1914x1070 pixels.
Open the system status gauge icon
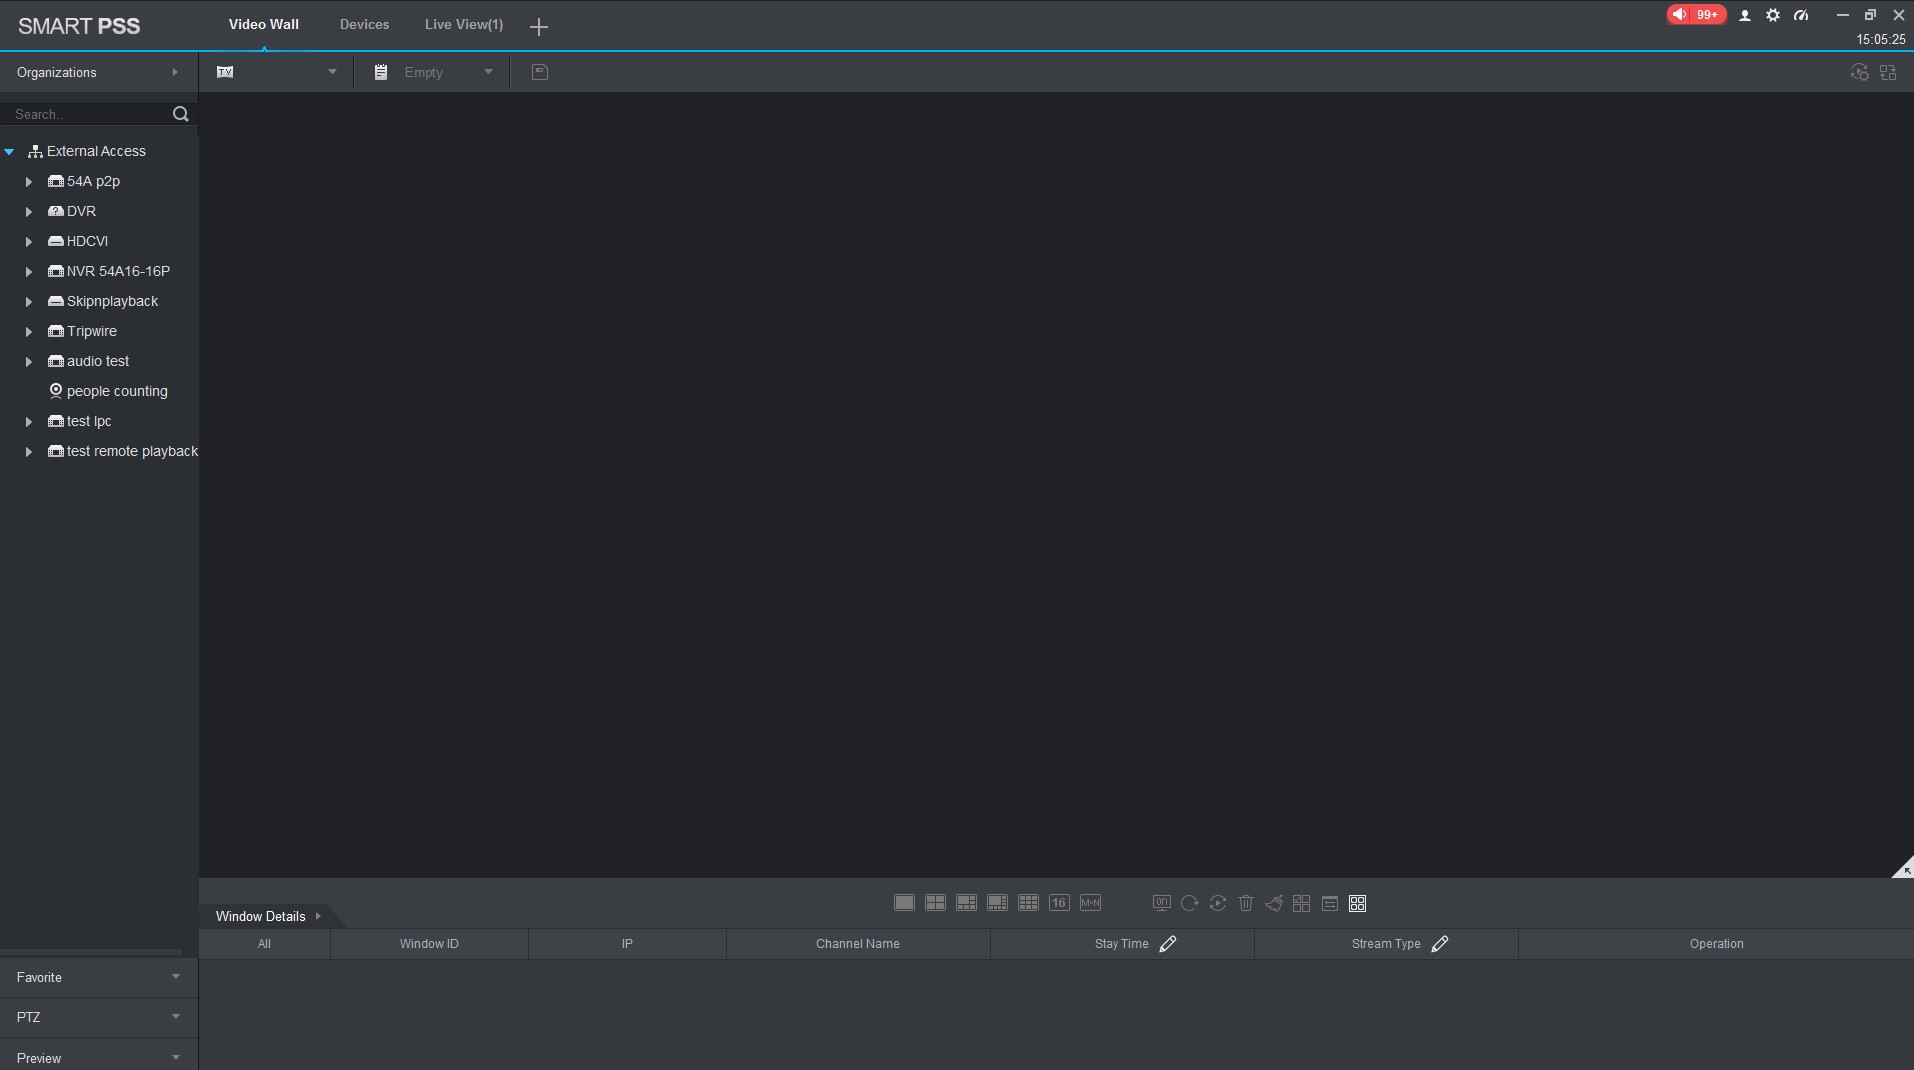coord(1801,15)
